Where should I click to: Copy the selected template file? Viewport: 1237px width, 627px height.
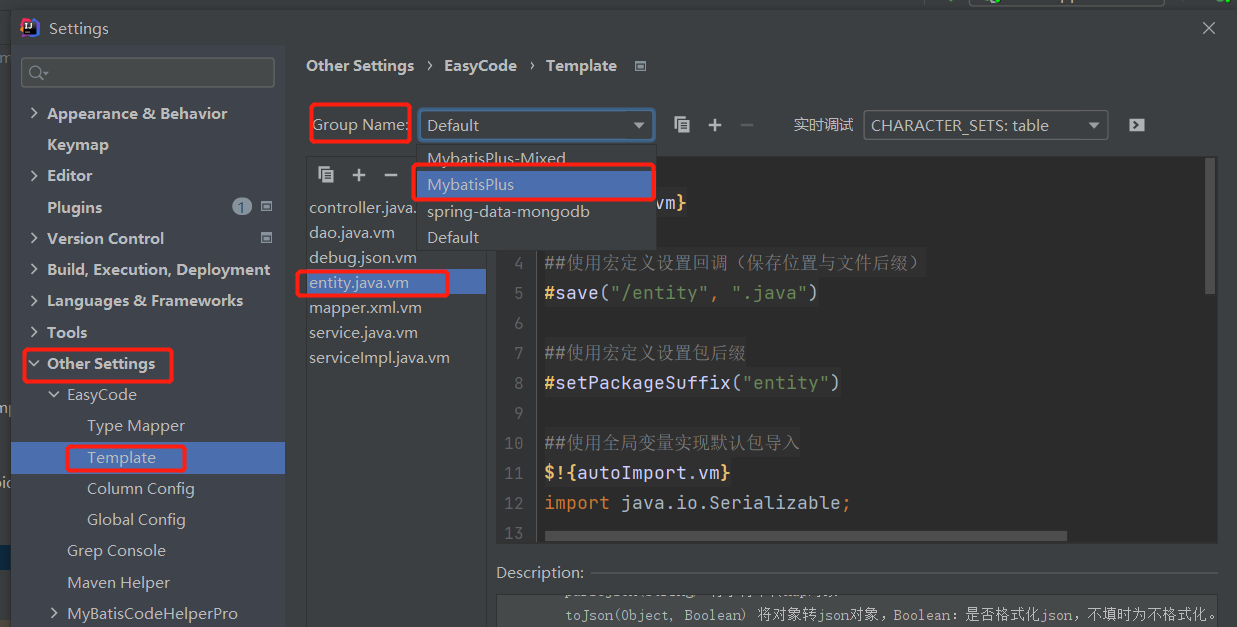point(326,175)
